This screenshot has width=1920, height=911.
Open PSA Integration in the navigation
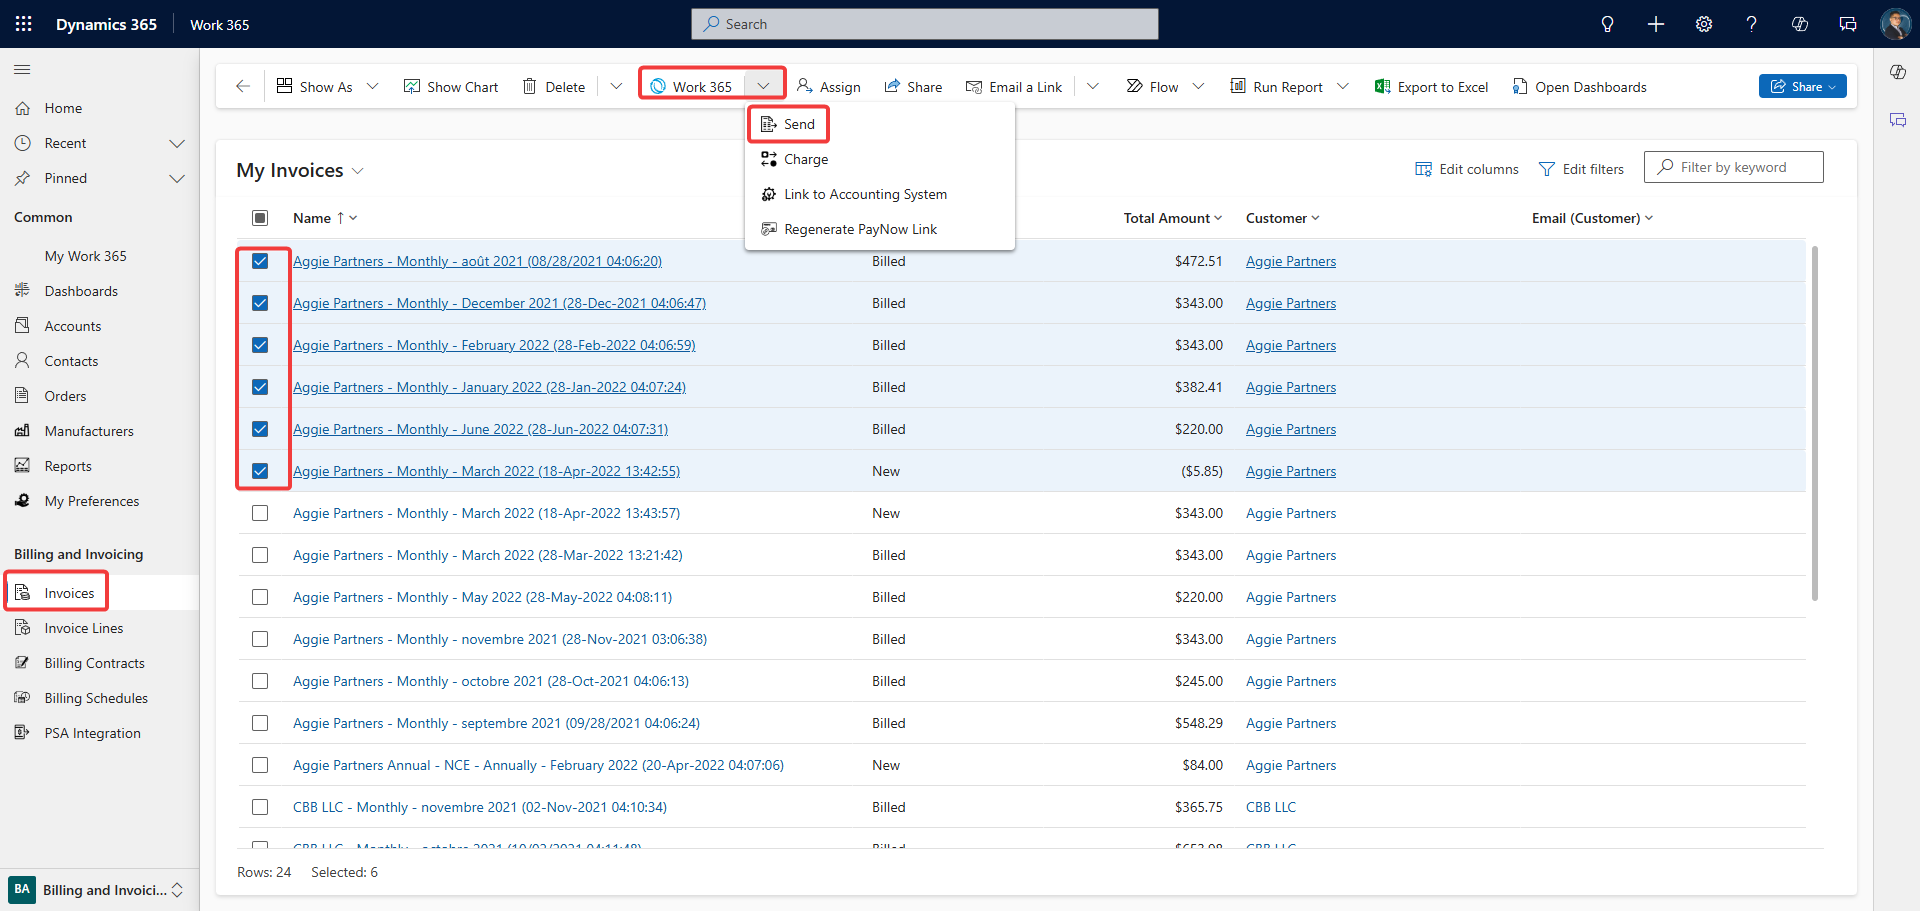click(x=92, y=733)
